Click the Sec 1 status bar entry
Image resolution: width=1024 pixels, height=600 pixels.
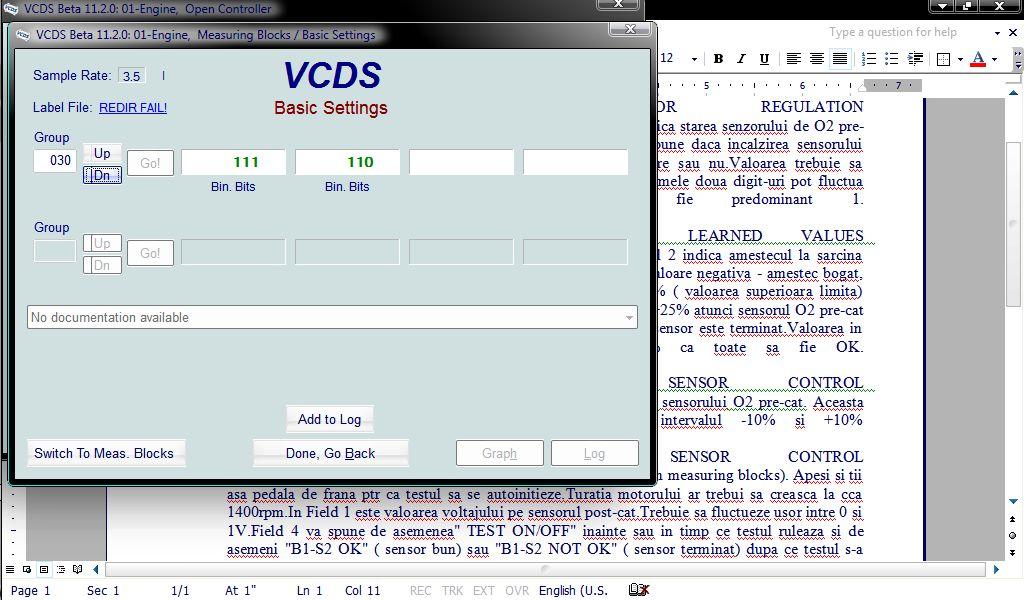(103, 590)
